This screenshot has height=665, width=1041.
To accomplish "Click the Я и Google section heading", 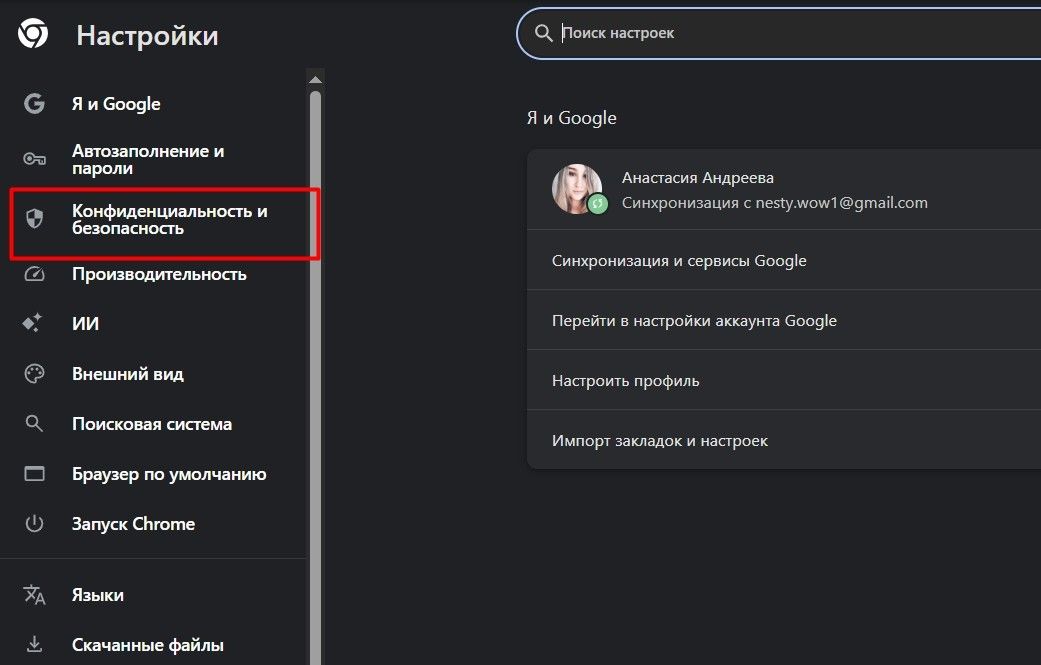I will click(x=572, y=118).
